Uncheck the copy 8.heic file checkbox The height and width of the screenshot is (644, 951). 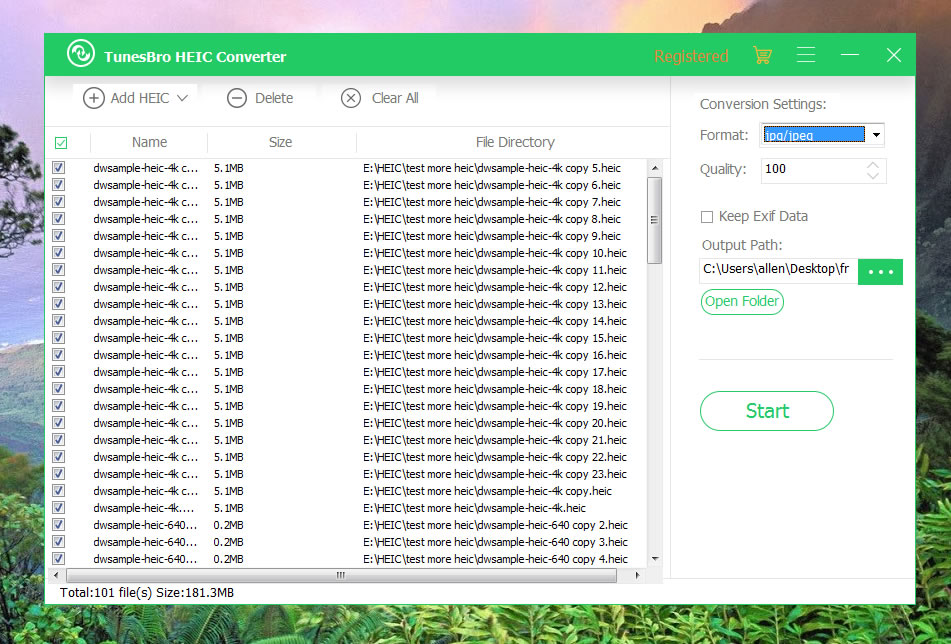coord(58,219)
